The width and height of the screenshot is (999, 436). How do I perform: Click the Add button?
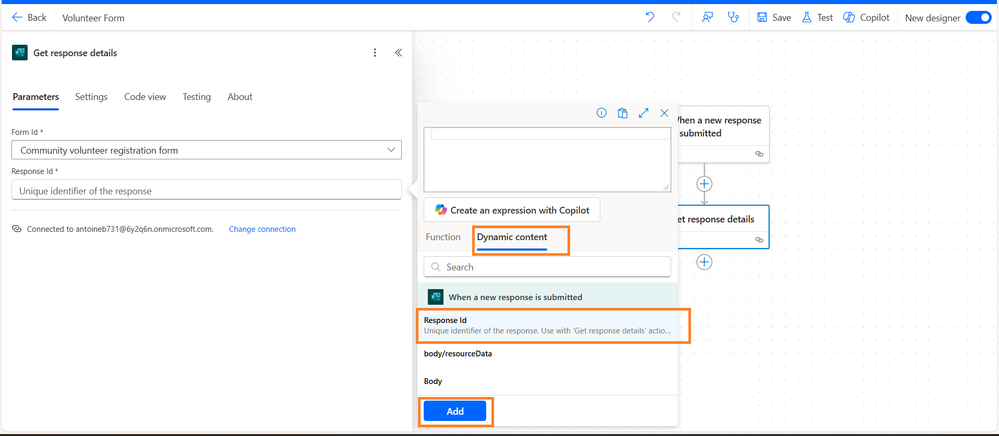point(455,411)
